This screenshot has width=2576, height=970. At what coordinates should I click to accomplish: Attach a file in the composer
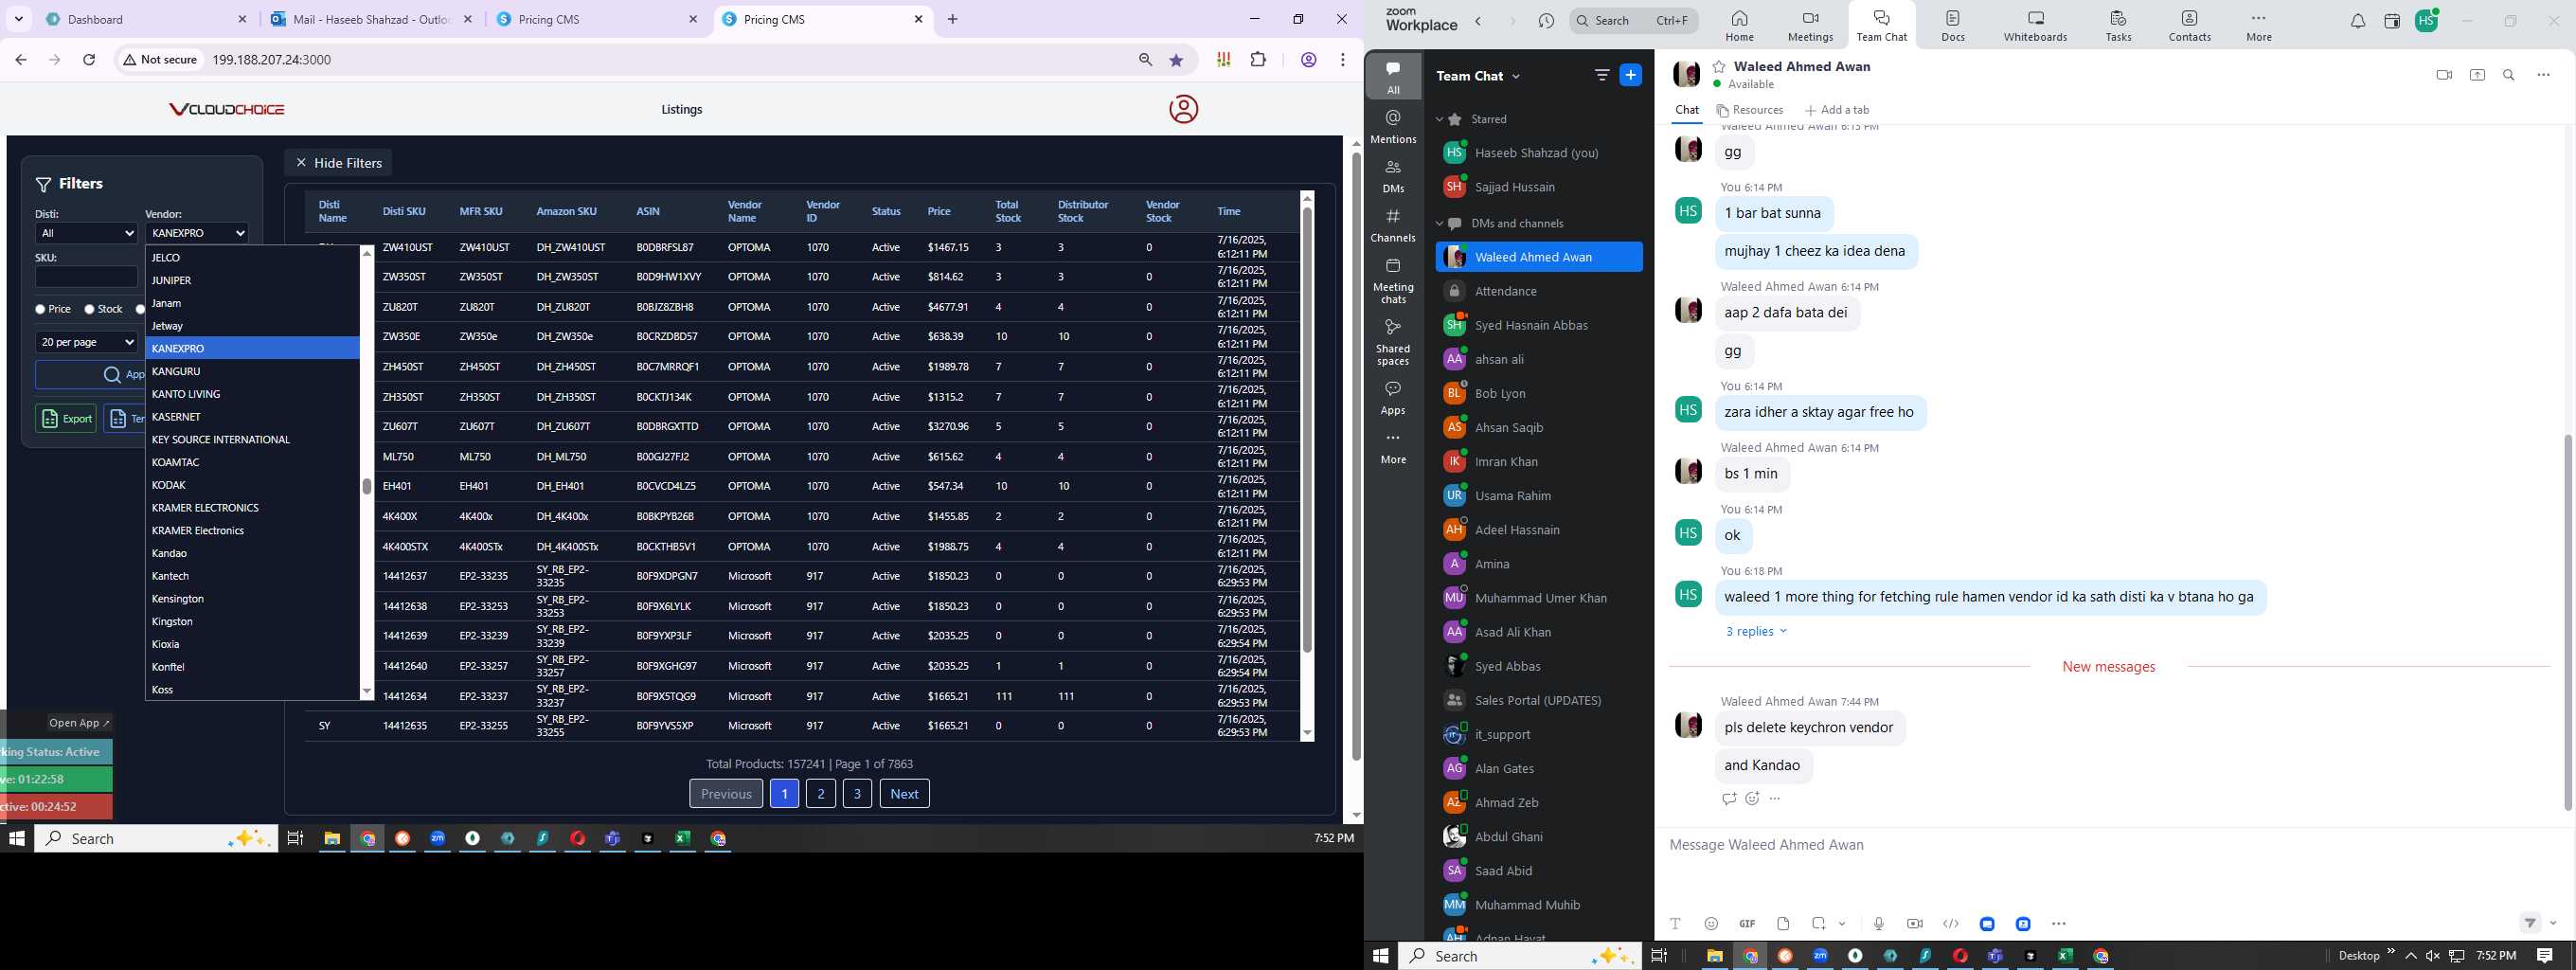click(x=1783, y=924)
